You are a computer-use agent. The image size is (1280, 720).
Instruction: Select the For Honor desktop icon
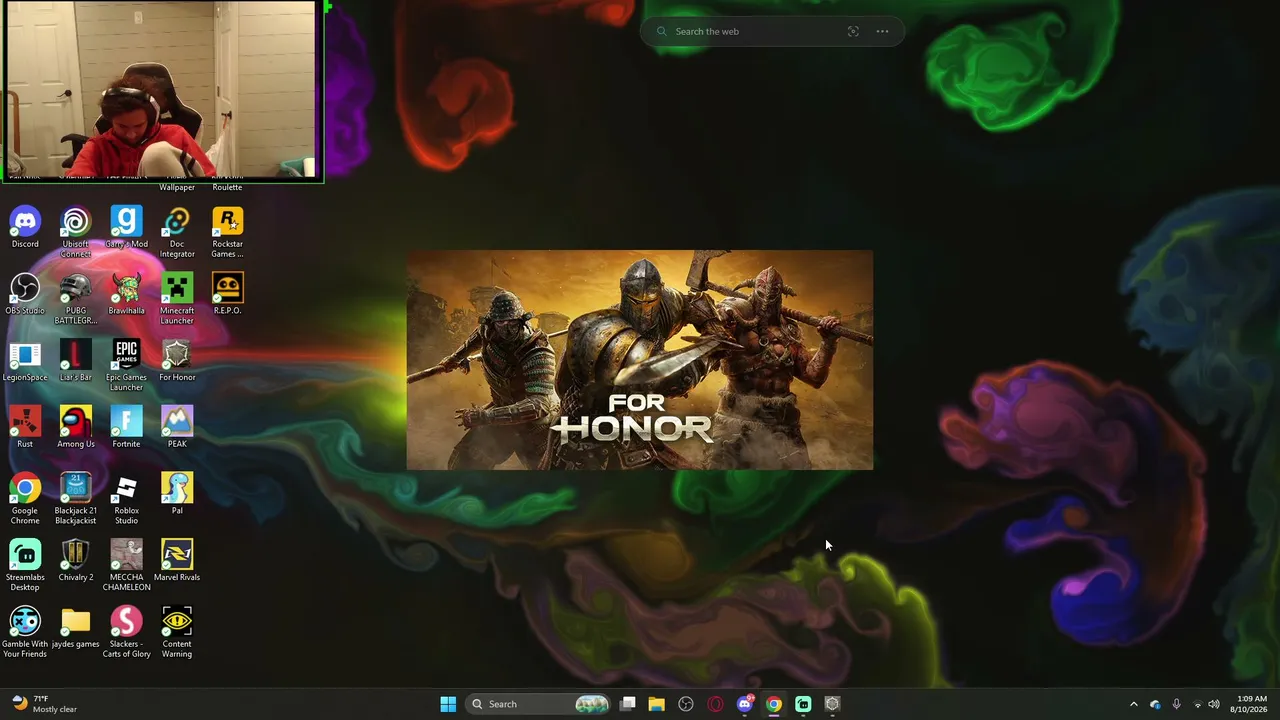point(177,361)
